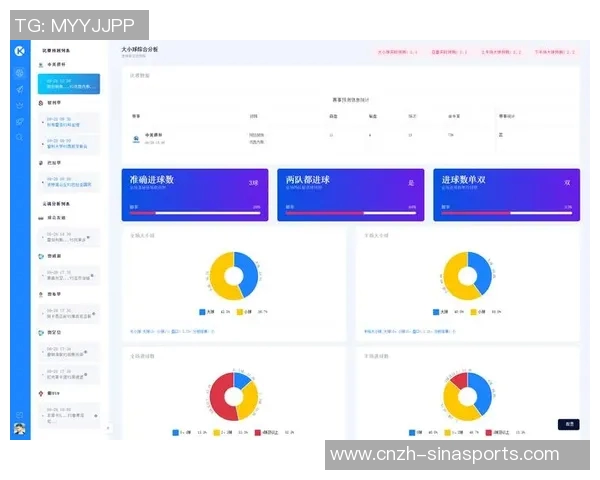Click the leftmost pink prediction badge in the header

point(397,52)
